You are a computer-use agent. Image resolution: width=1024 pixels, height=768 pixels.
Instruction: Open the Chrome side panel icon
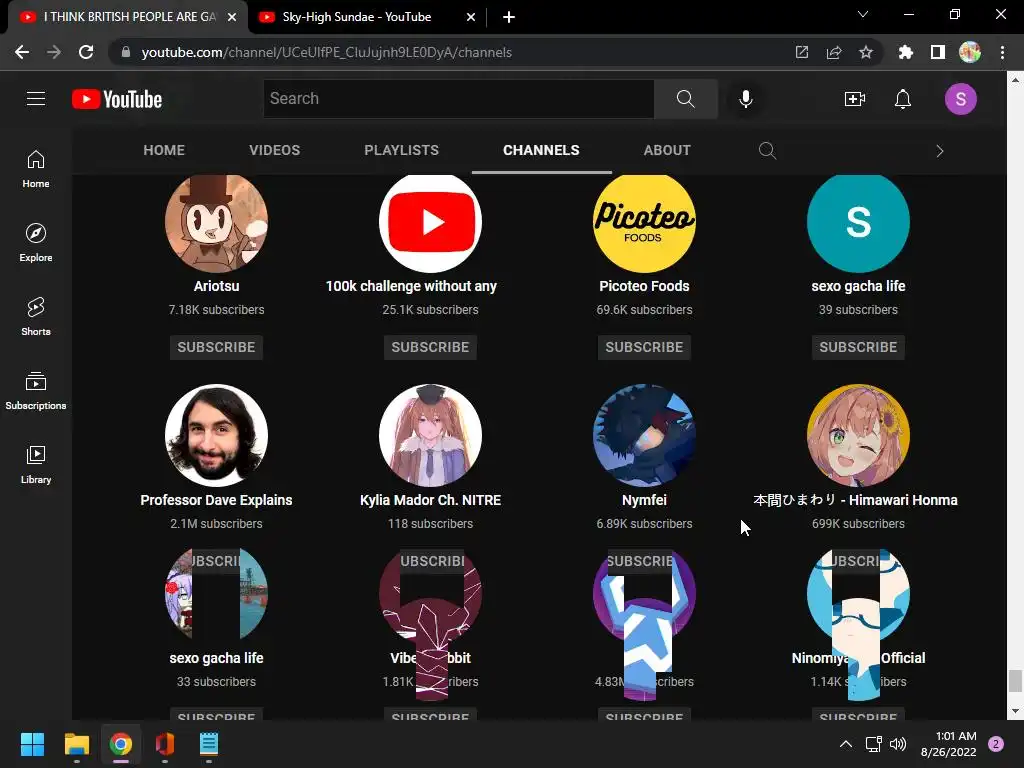point(938,52)
